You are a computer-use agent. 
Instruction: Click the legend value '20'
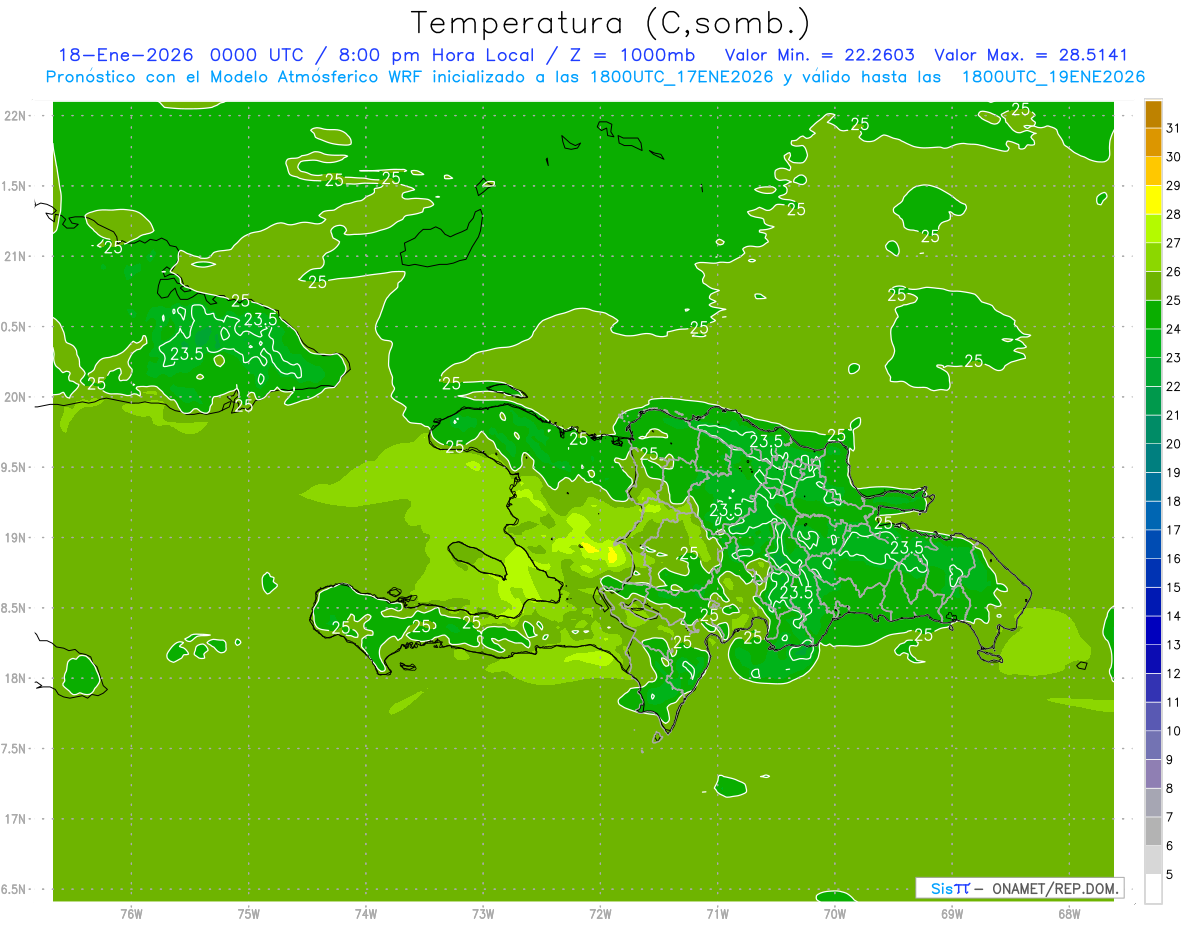pyautogui.click(x=1174, y=444)
